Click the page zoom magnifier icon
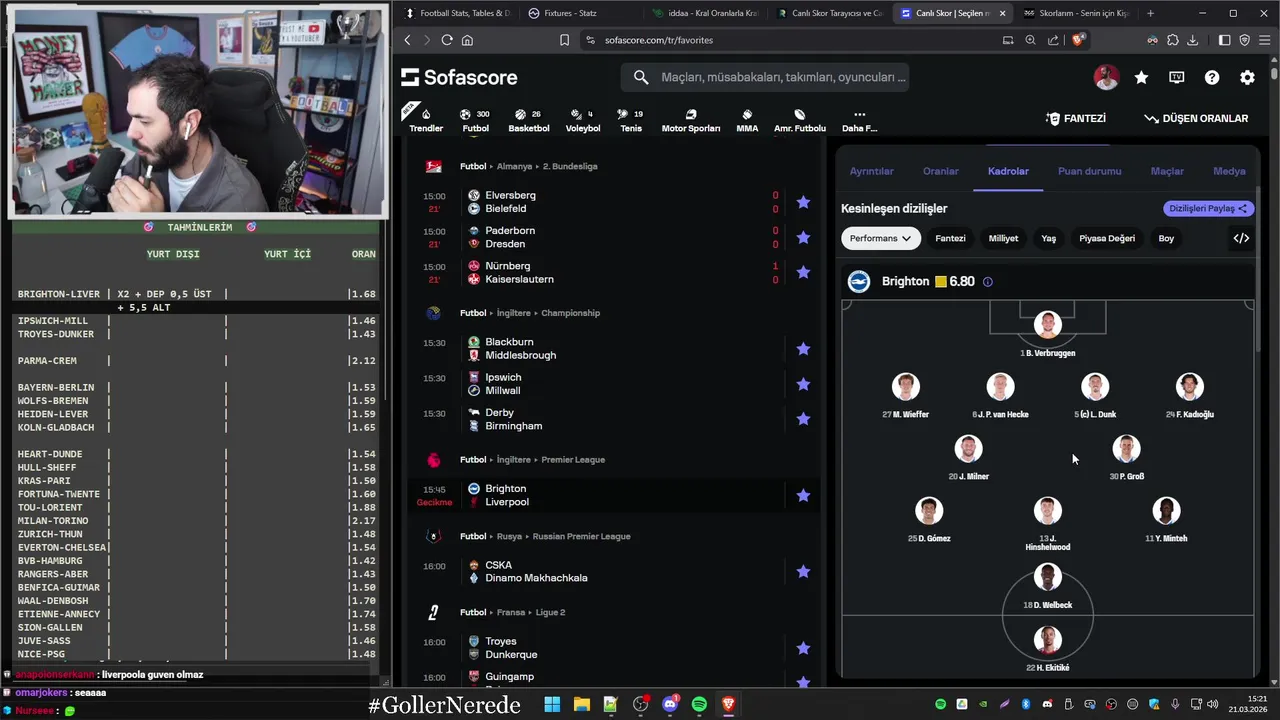This screenshot has width=1280, height=720. tap(1030, 40)
